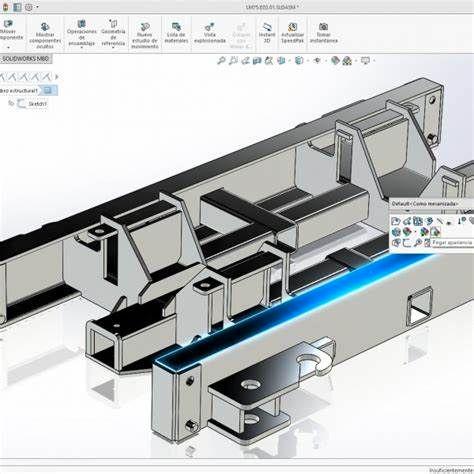Select the Sketch1 item in the tree
The image size is (474, 474).
pyautogui.click(x=38, y=104)
